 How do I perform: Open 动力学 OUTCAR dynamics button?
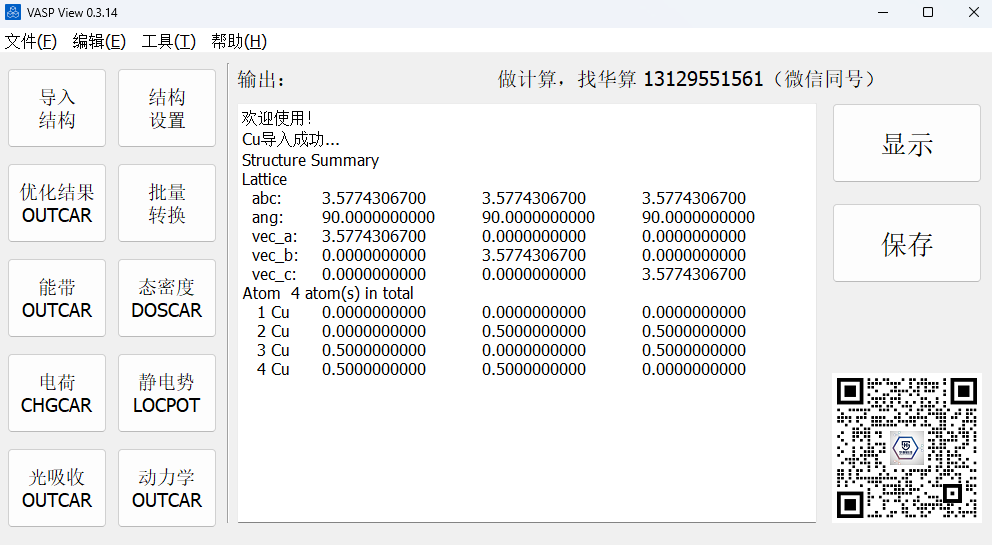(x=167, y=489)
